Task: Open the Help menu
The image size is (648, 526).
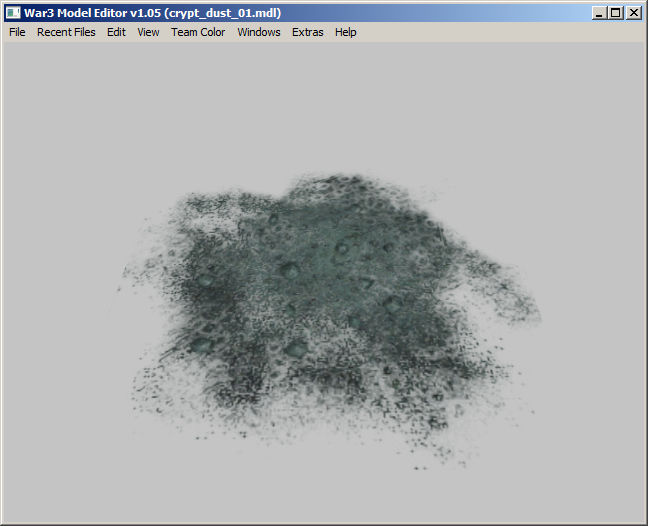Action: (x=345, y=32)
